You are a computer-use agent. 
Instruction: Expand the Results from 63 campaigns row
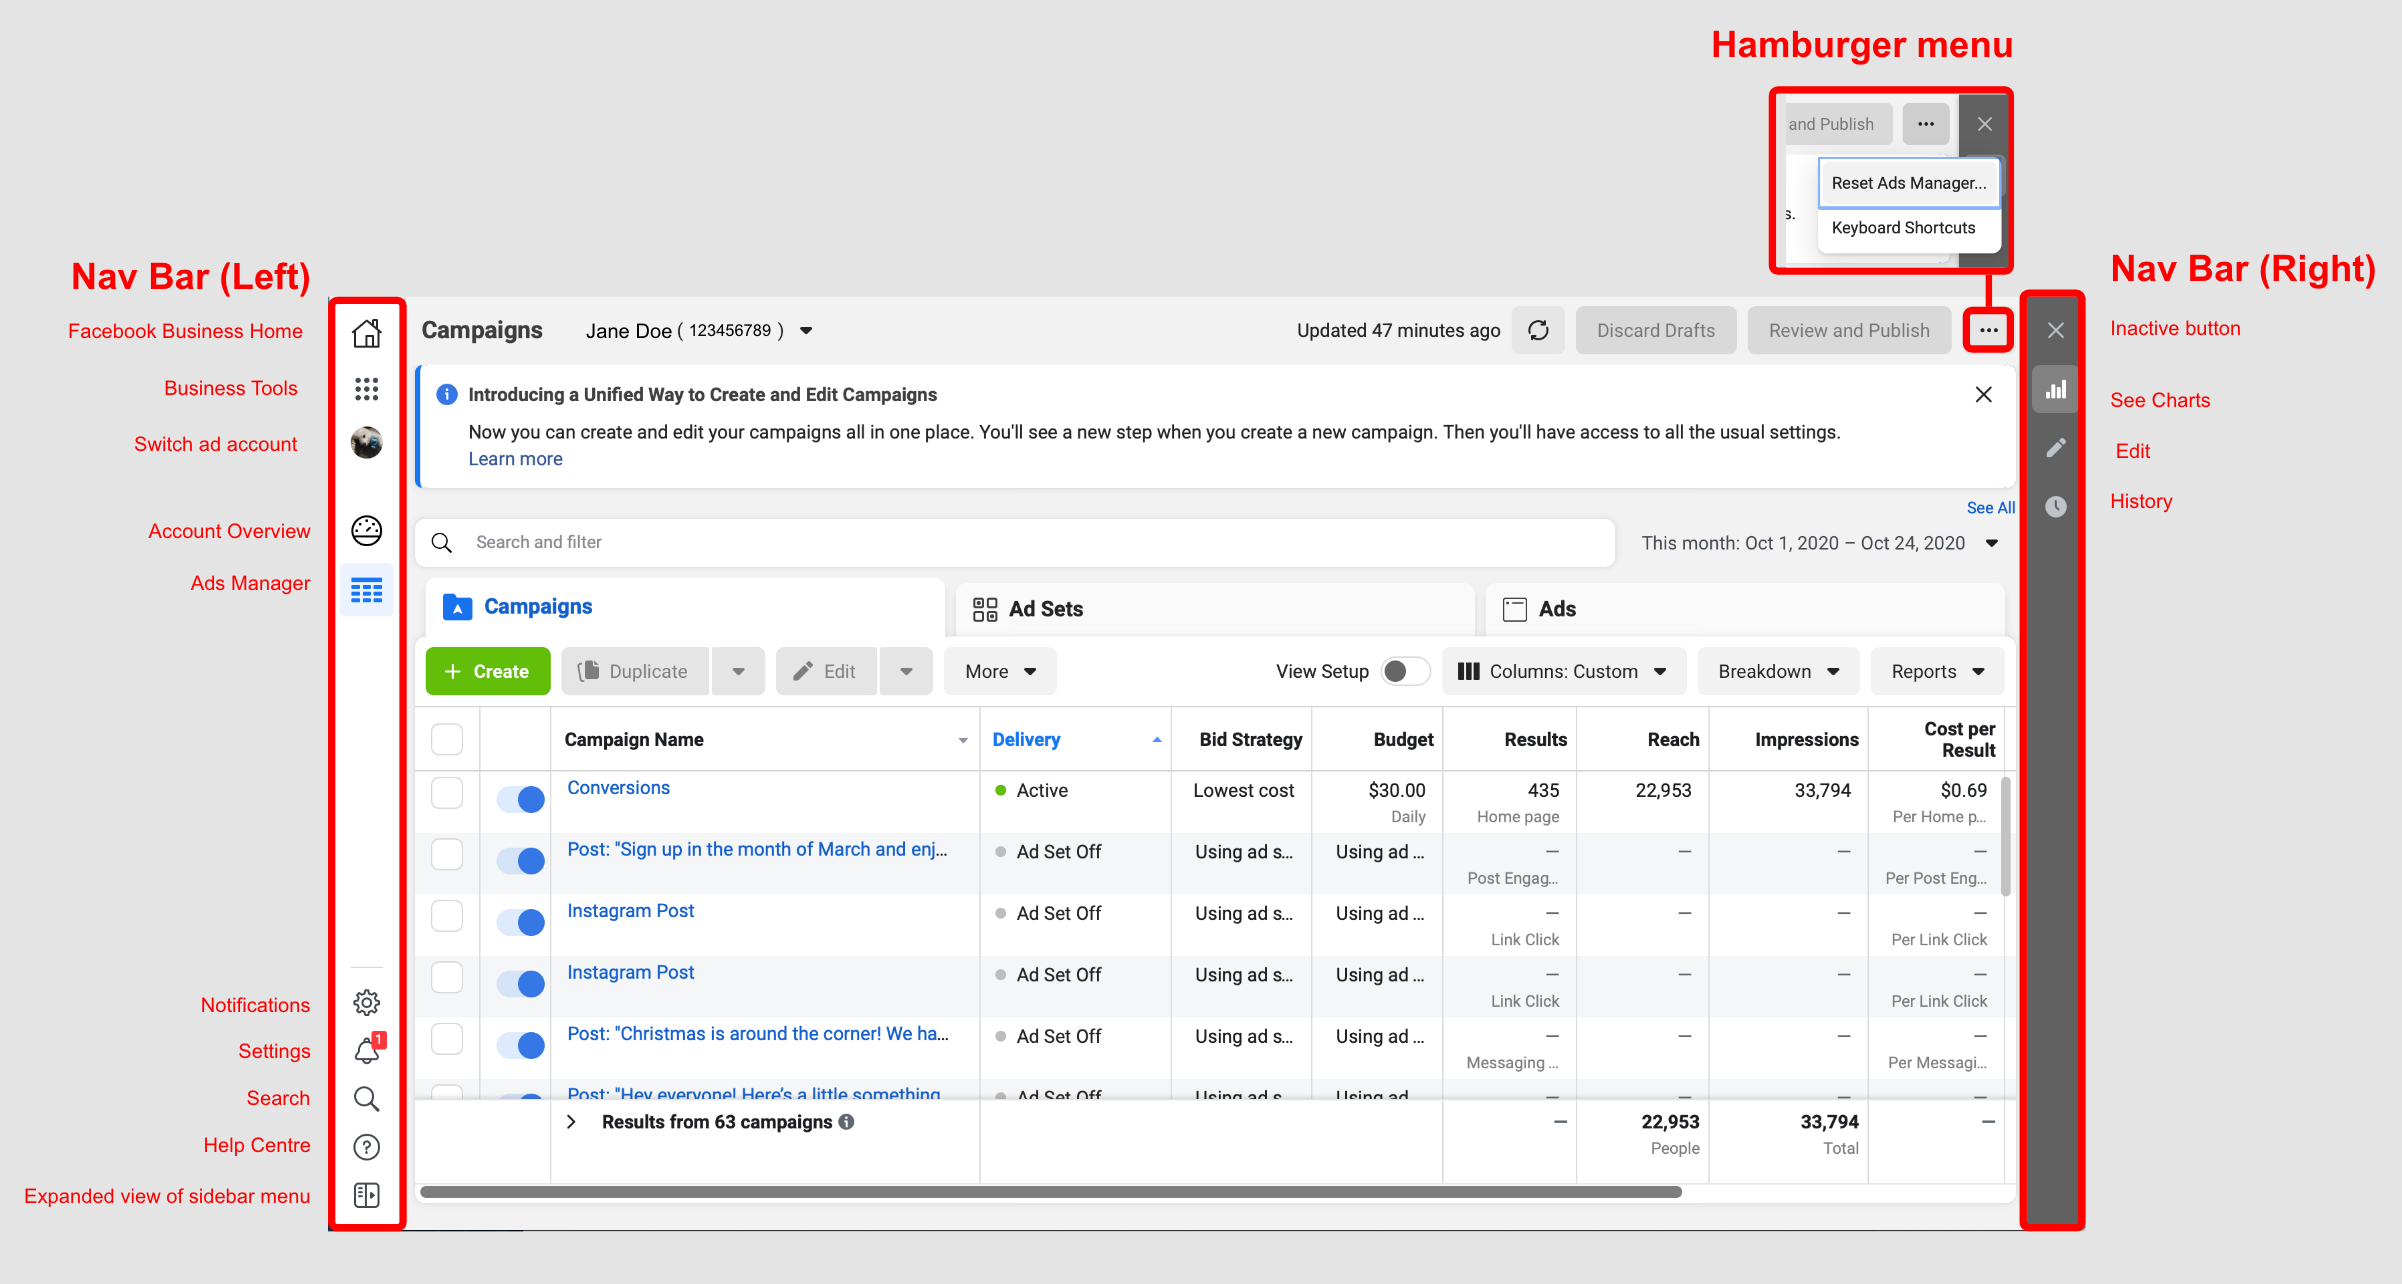[571, 1122]
